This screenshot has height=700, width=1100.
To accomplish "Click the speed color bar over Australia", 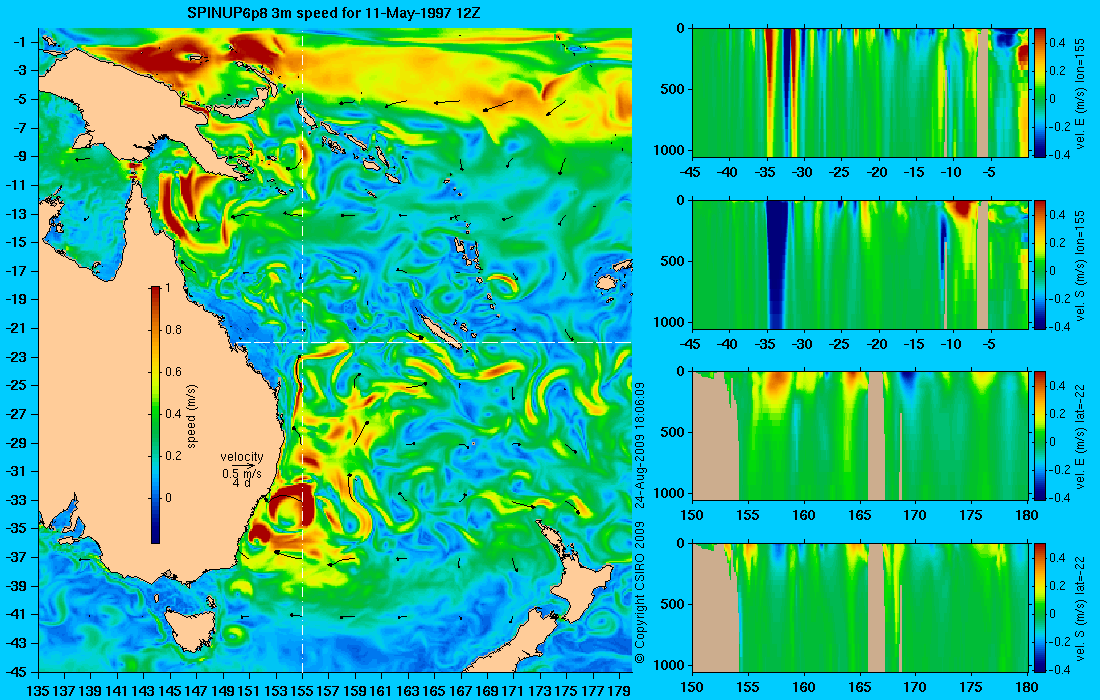I will coord(155,415).
